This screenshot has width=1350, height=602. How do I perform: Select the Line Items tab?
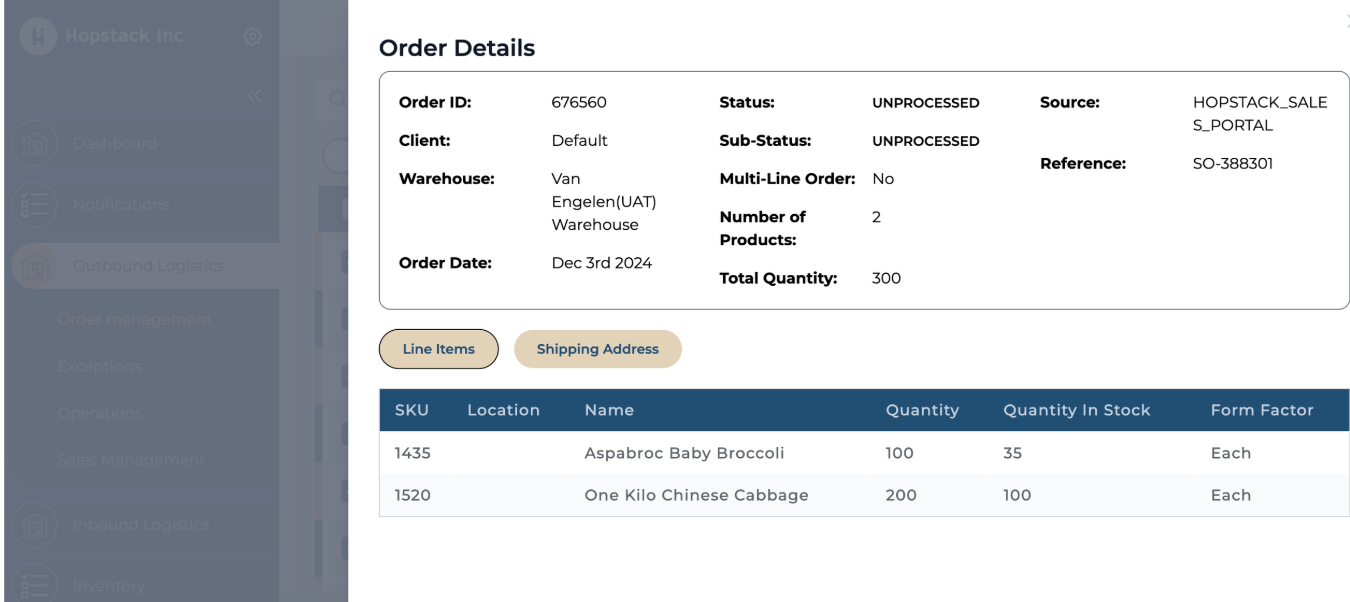pos(438,349)
